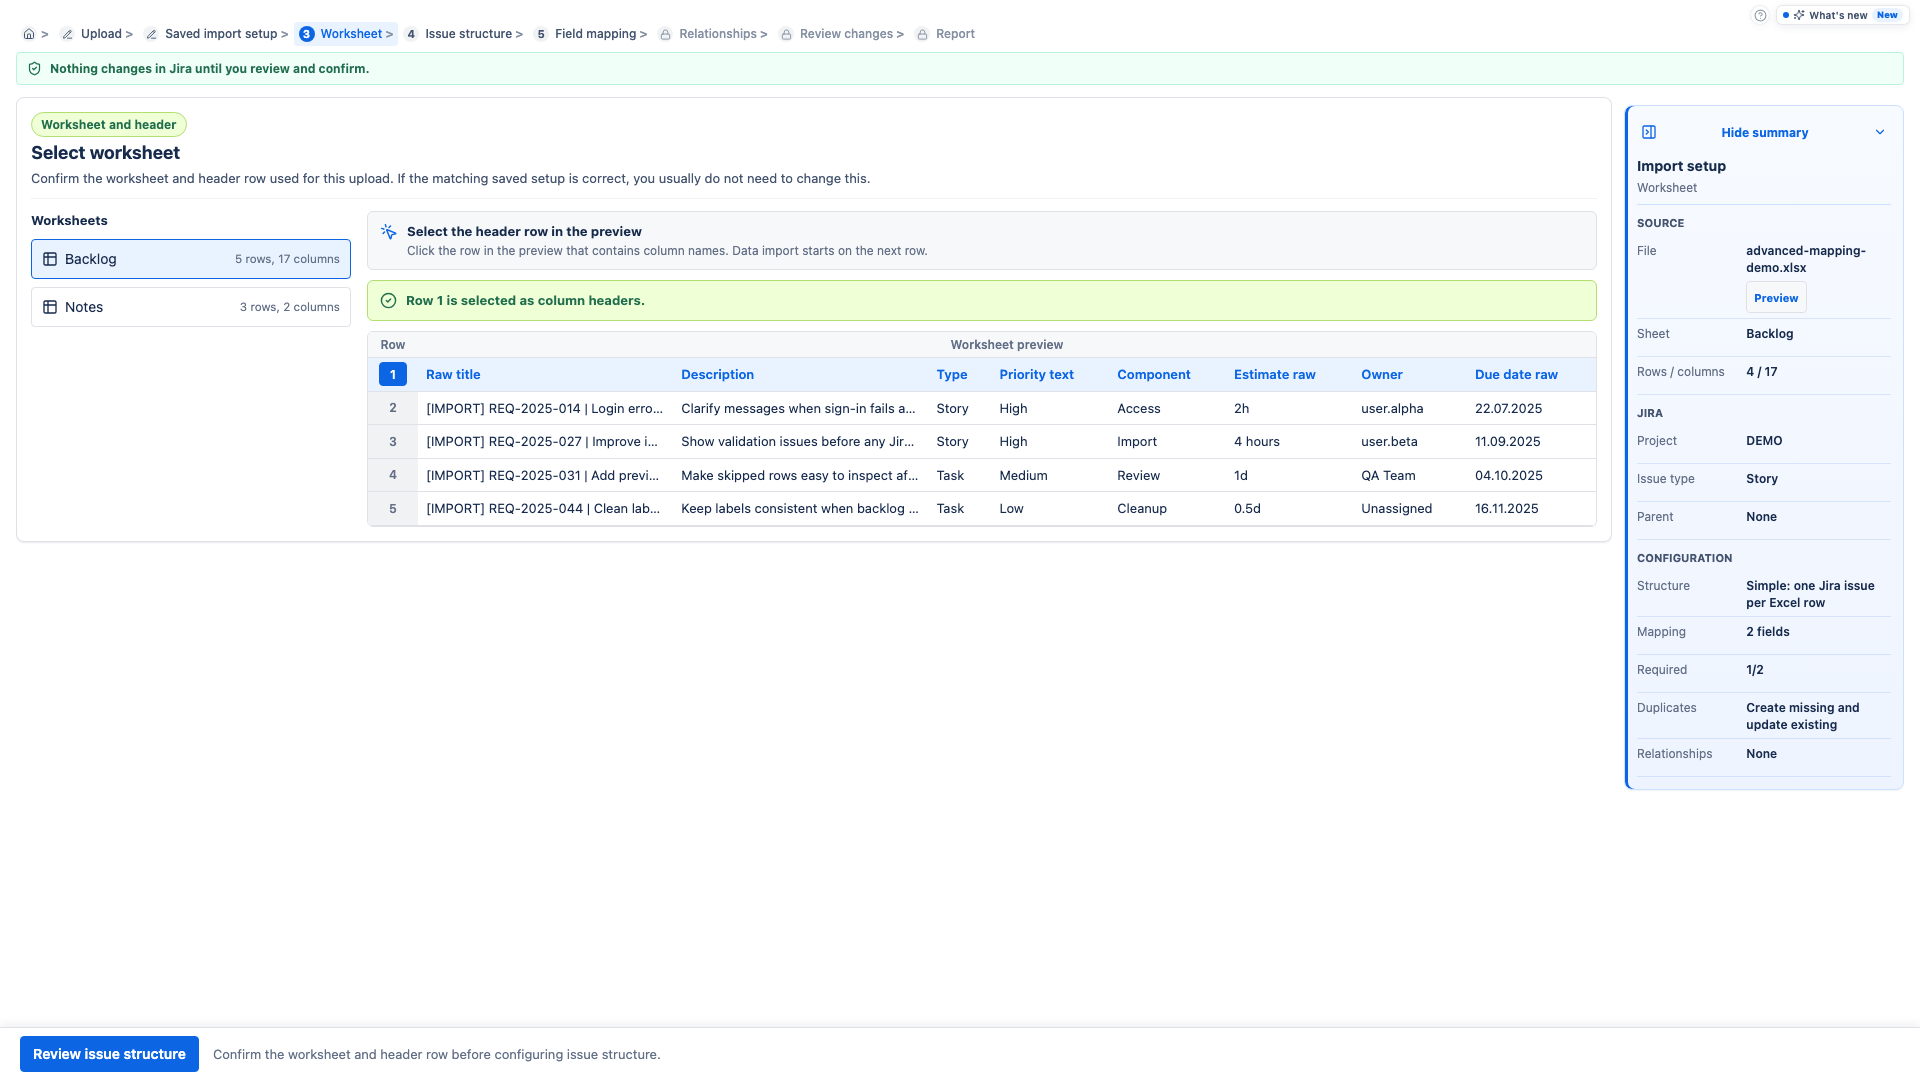Click Review issue structure button
The image size is (1920, 1080).
point(109,1054)
